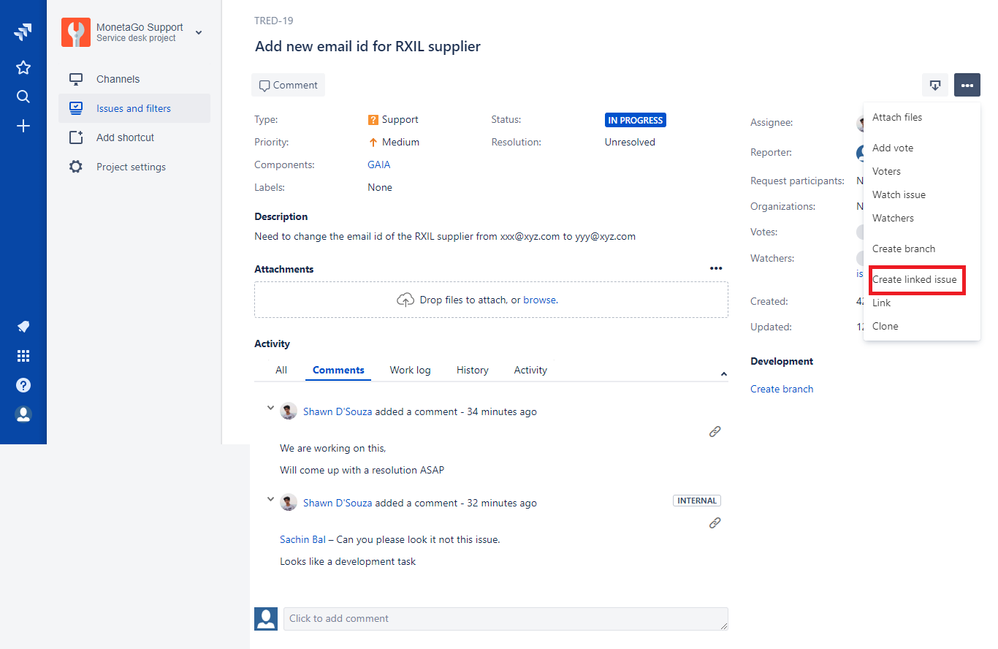
Task: Open the Attachments ellipsis menu
Action: 716,269
